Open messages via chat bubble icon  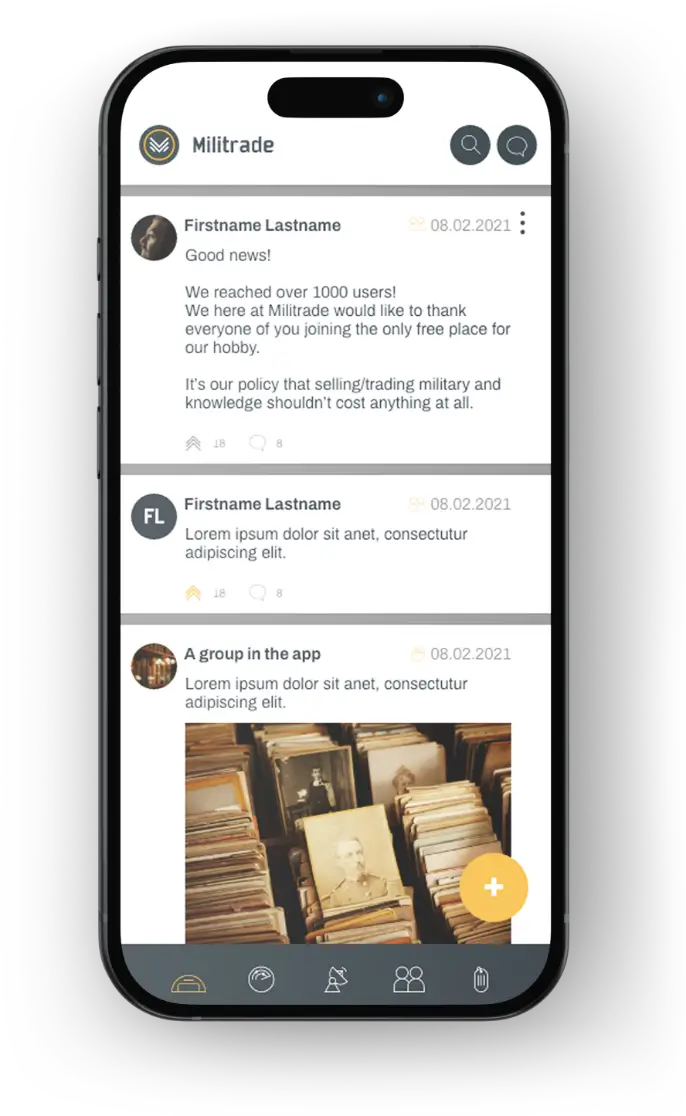pos(517,145)
